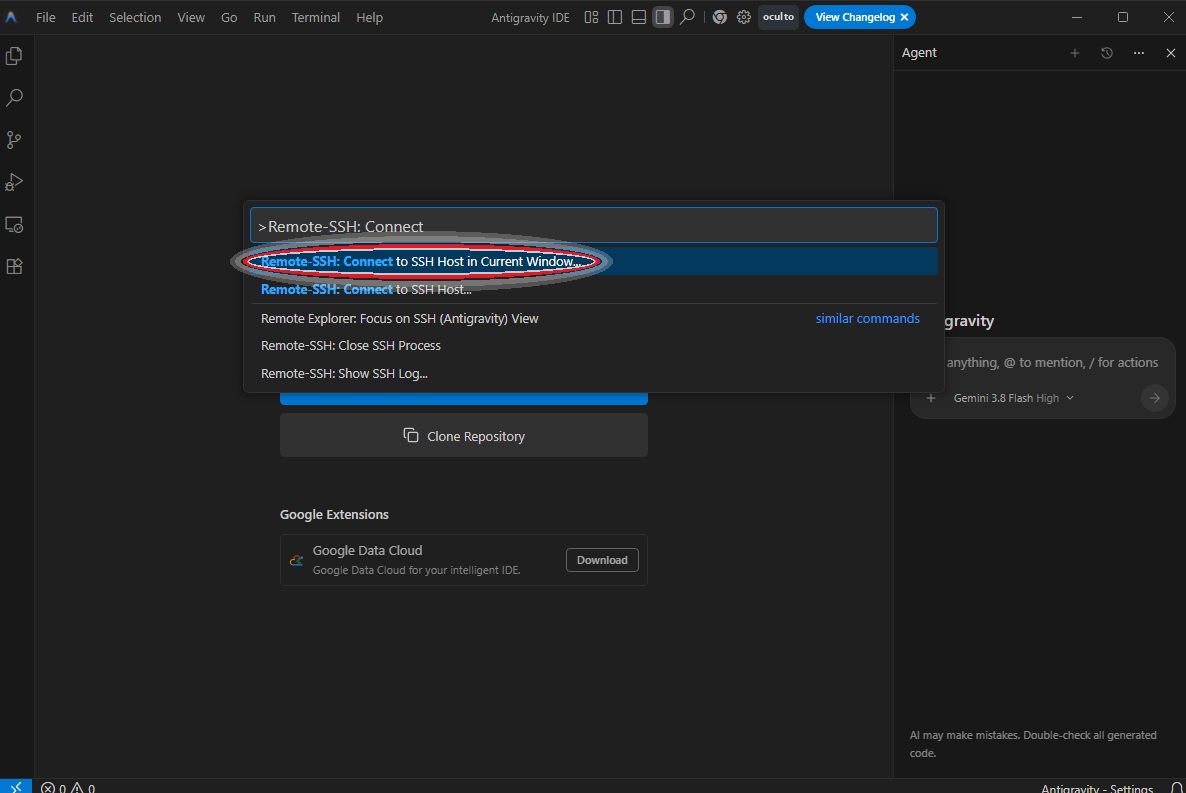The width and height of the screenshot is (1186, 793).
Task: Close the Agent panel
Action: pos(1171,53)
